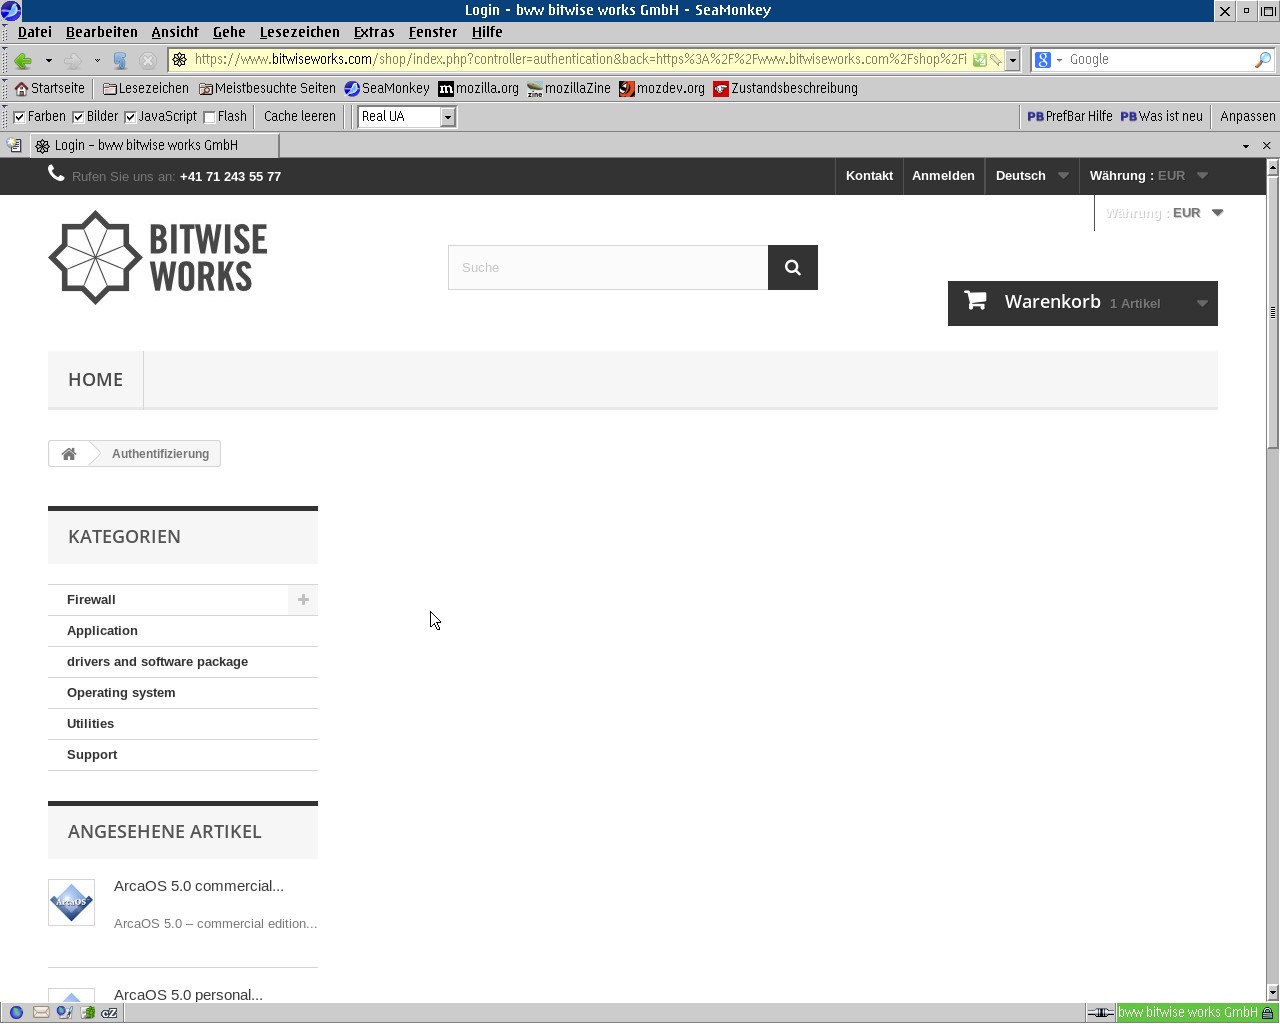Click the vertical scrollbar down arrow
Image resolution: width=1280 pixels, height=1024 pixels.
coord(1273,993)
